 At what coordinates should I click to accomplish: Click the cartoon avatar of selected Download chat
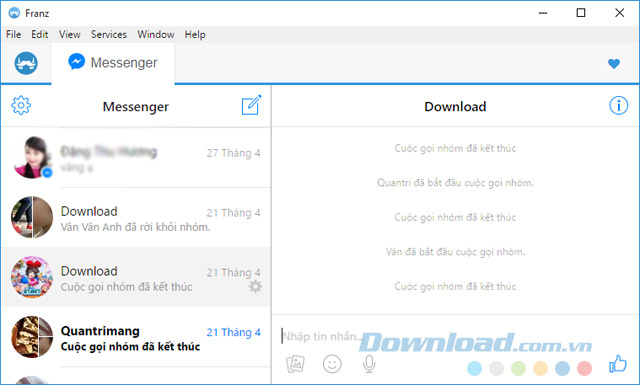[32, 277]
